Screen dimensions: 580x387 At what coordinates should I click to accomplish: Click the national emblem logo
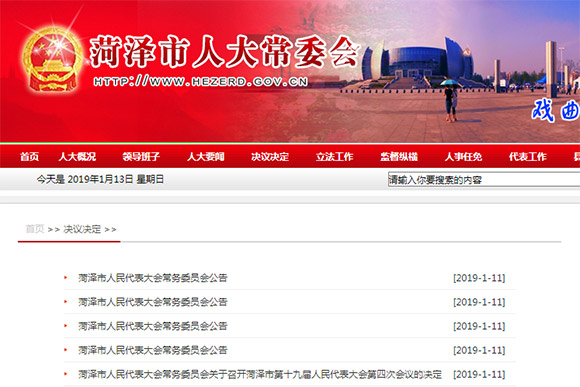(x=53, y=59)
